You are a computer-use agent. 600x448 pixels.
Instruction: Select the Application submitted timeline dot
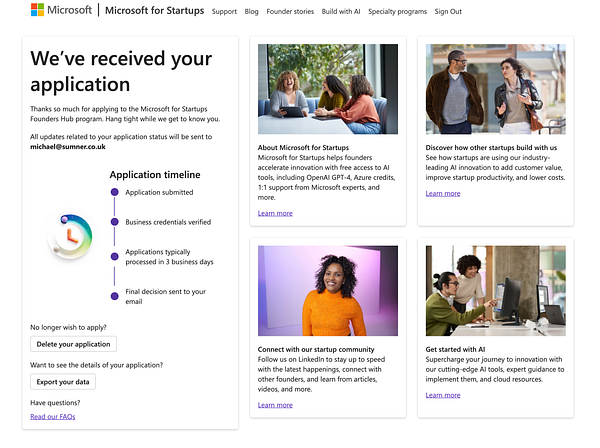tap(114, 192)
